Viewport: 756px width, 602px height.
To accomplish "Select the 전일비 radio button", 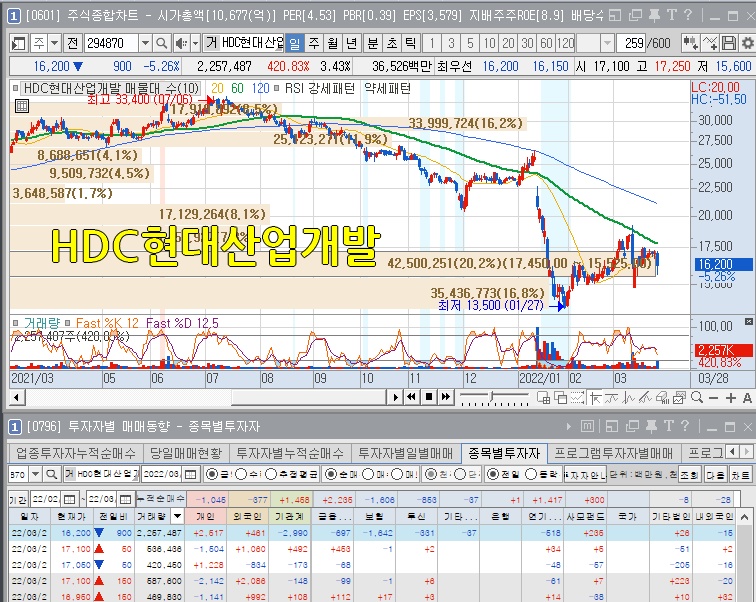I will pyautogui.click(x=492, y=474).
